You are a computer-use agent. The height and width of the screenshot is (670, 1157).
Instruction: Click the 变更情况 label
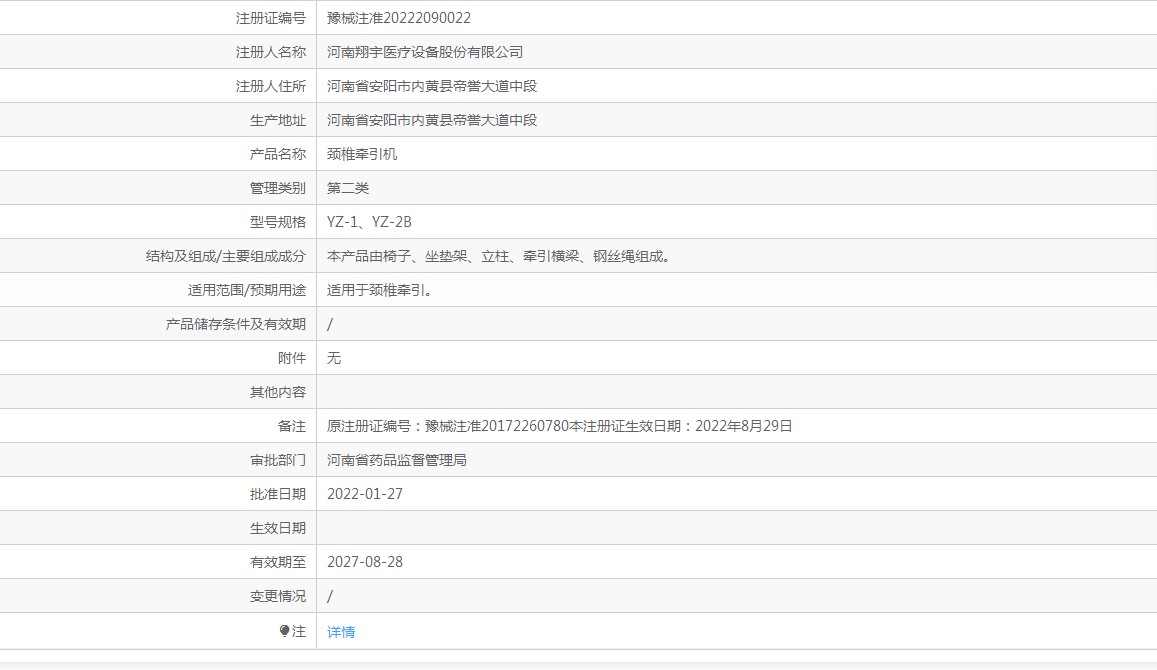coord(277,595)
